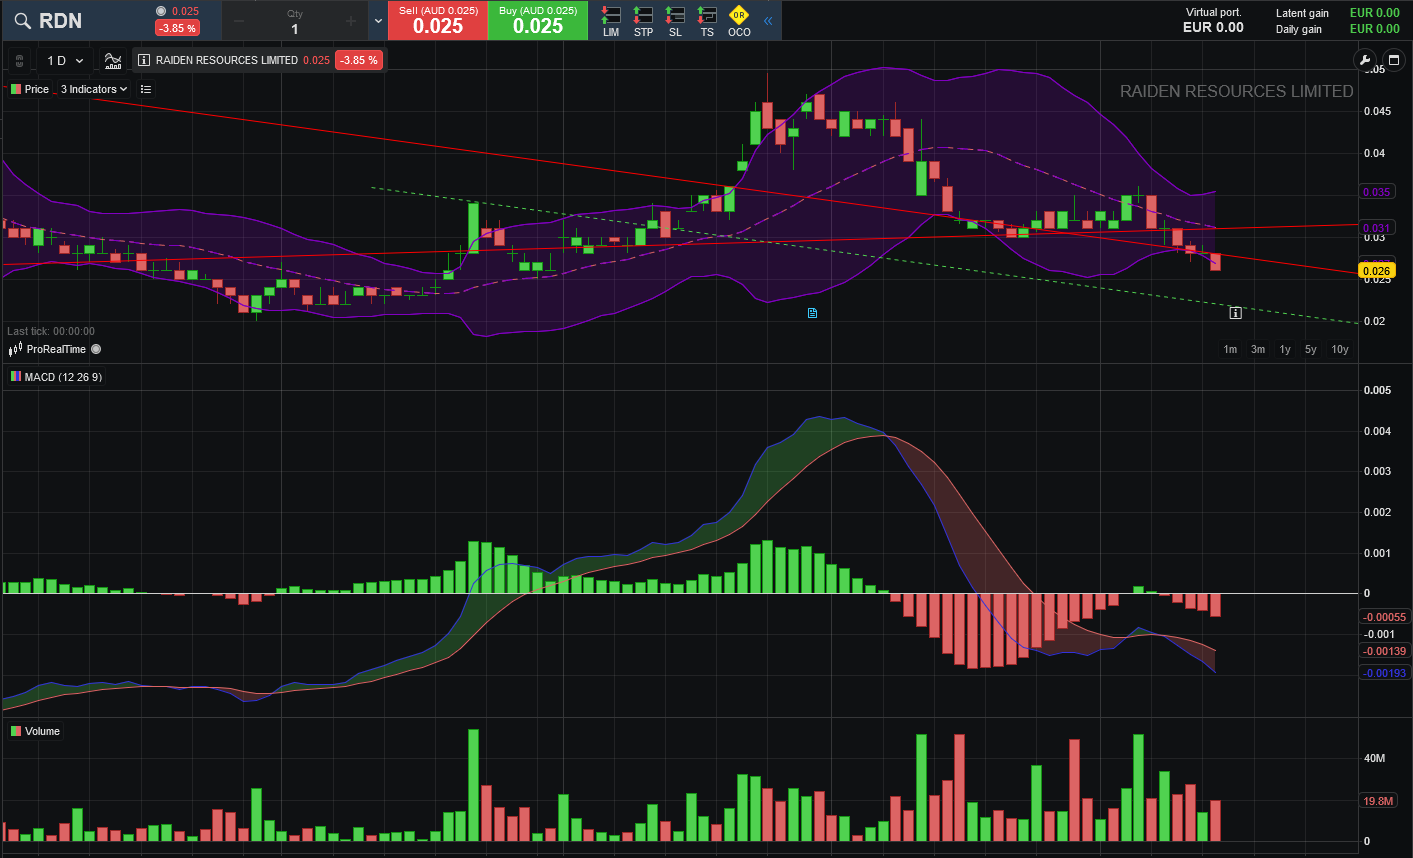Click the -3.85 % badge in chart header
The width and height of the screenshot is (1413, 858).
[x=359, y=60]
